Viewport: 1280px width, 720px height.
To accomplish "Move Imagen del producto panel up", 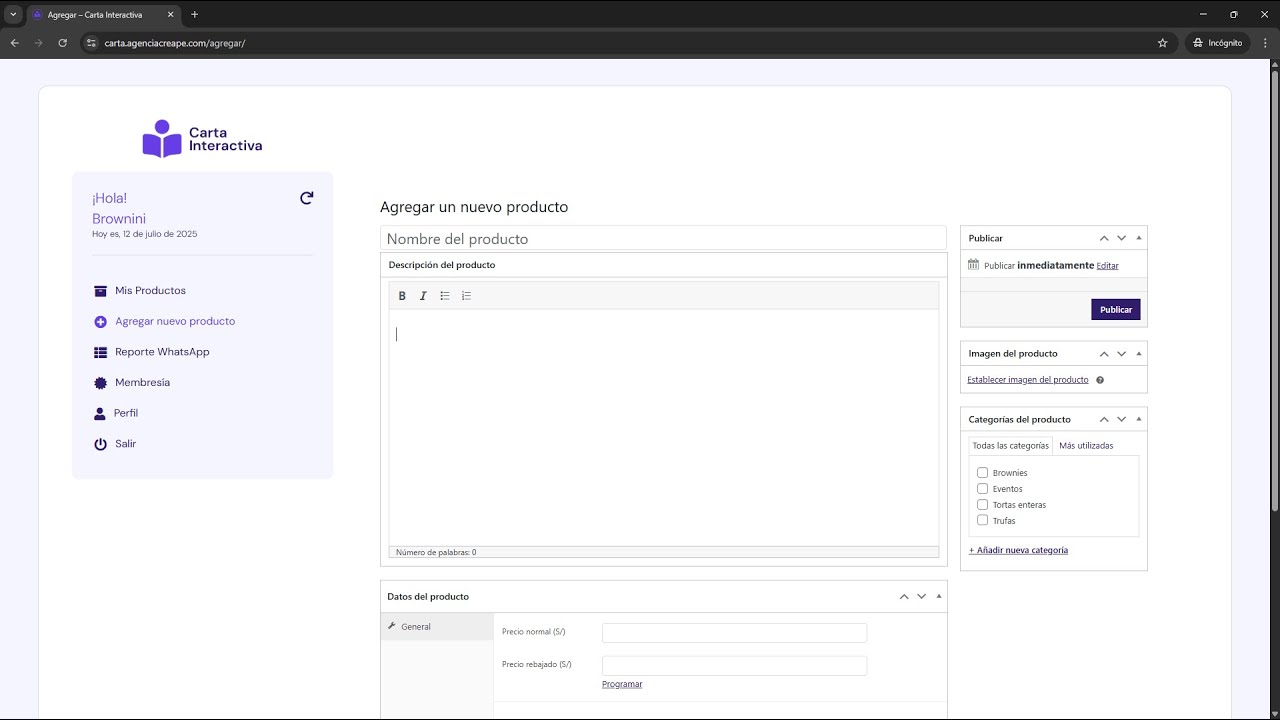I will 1104,354.
